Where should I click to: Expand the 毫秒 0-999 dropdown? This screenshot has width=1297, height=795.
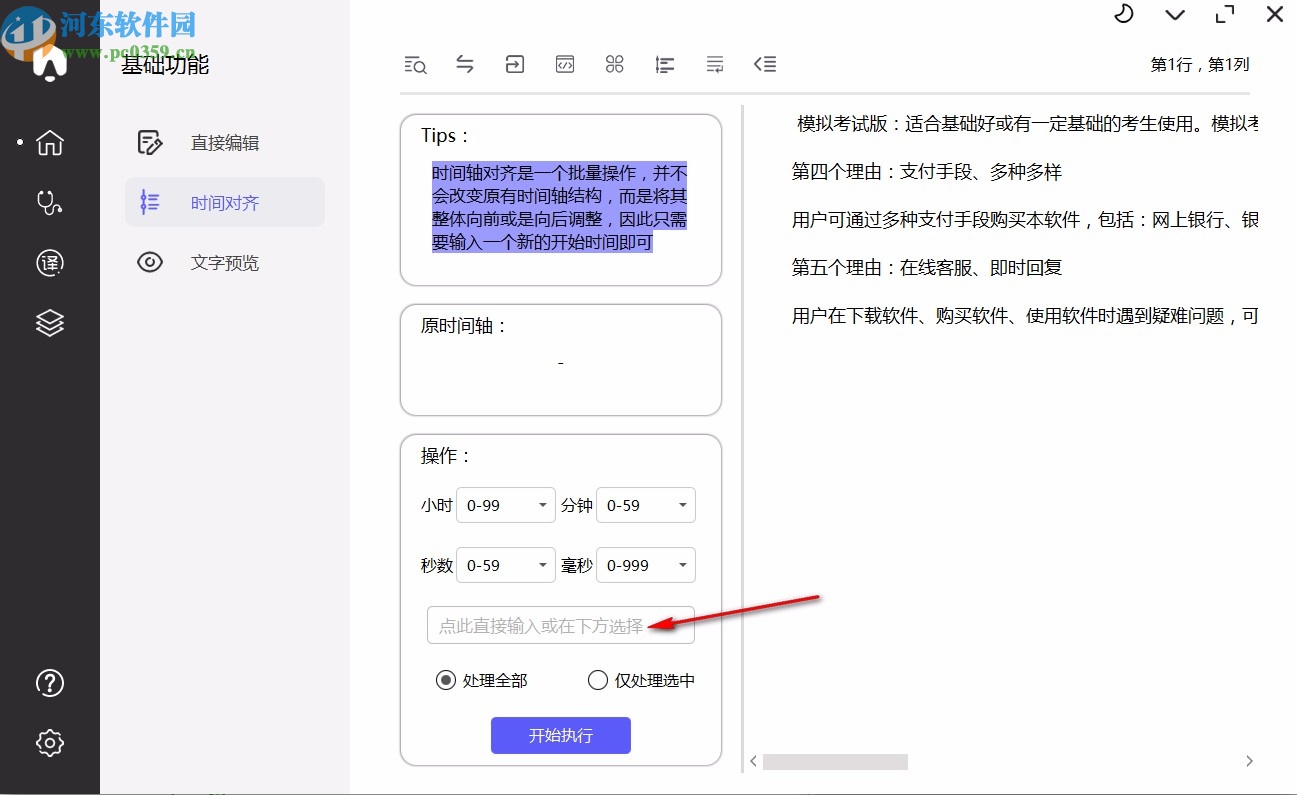(x=645, y=565)
